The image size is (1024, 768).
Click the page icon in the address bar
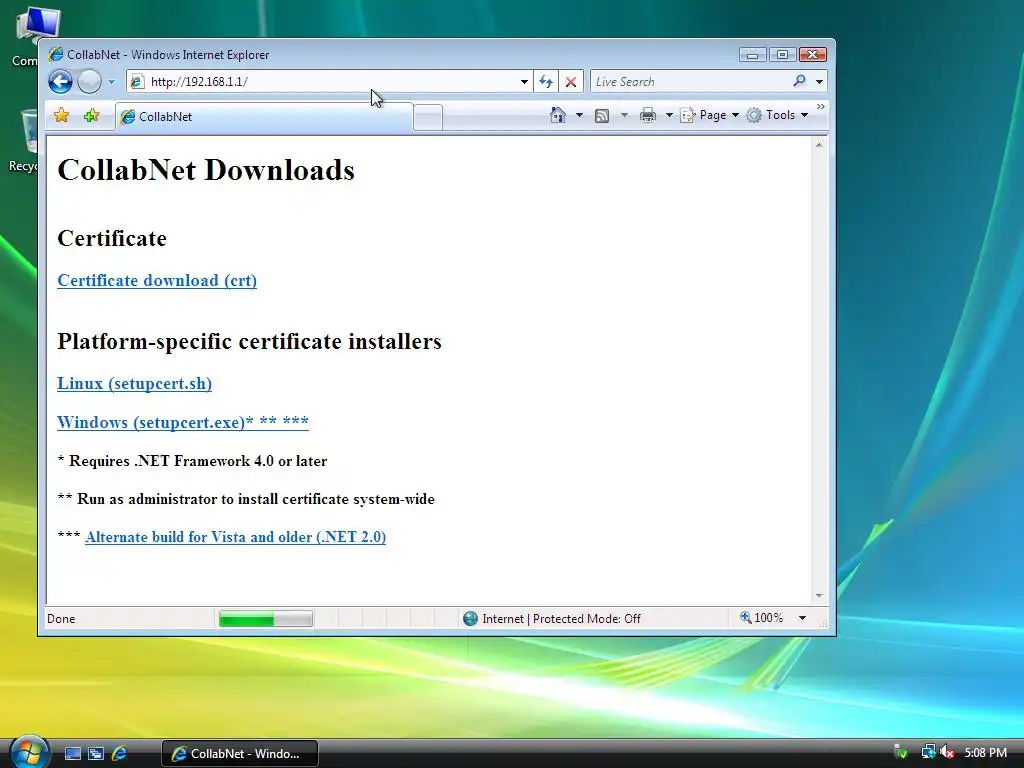point(136,82)
